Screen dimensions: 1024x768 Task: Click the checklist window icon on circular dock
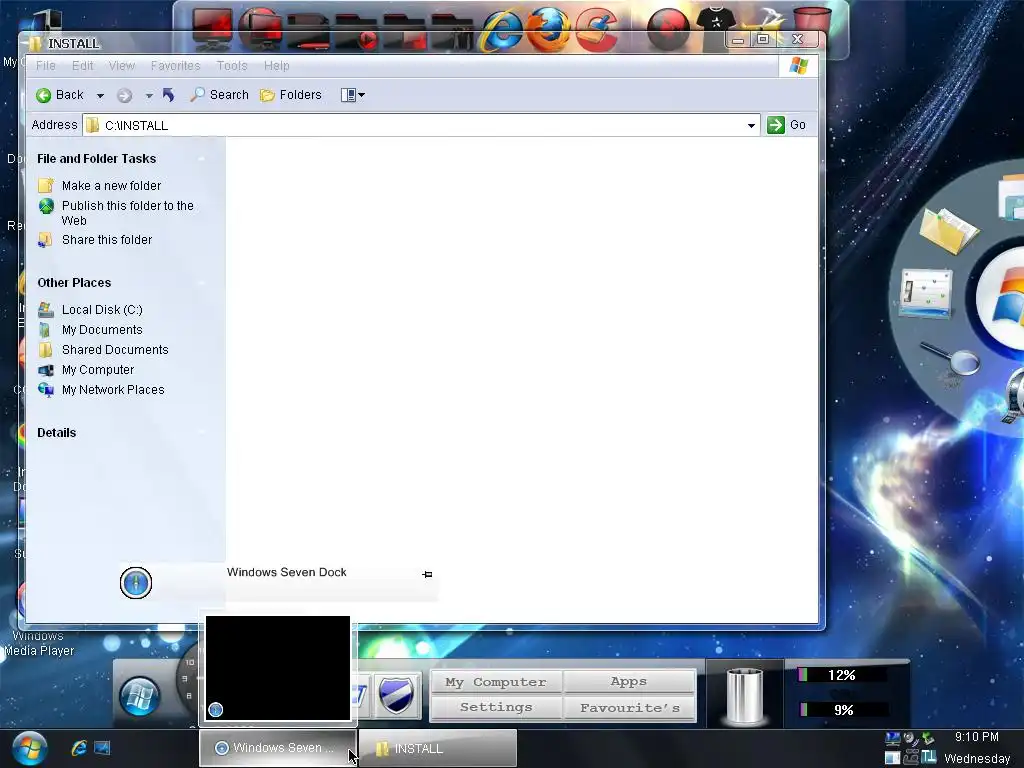[926, 293]
